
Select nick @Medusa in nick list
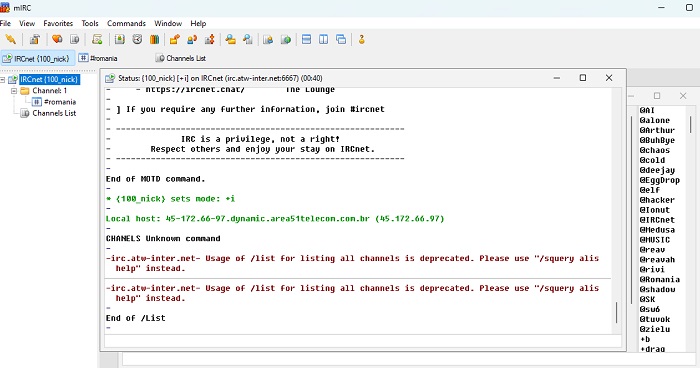click(657, 230)
